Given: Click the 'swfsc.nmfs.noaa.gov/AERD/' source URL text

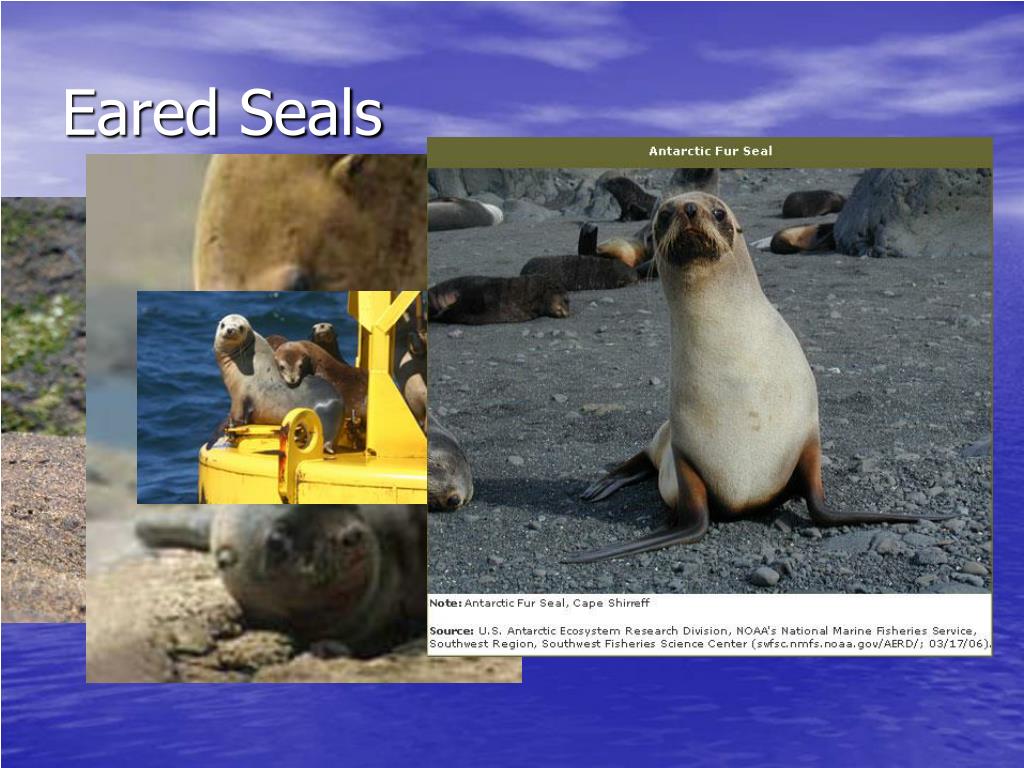Looking at the screenshot, I should point(840,644).
